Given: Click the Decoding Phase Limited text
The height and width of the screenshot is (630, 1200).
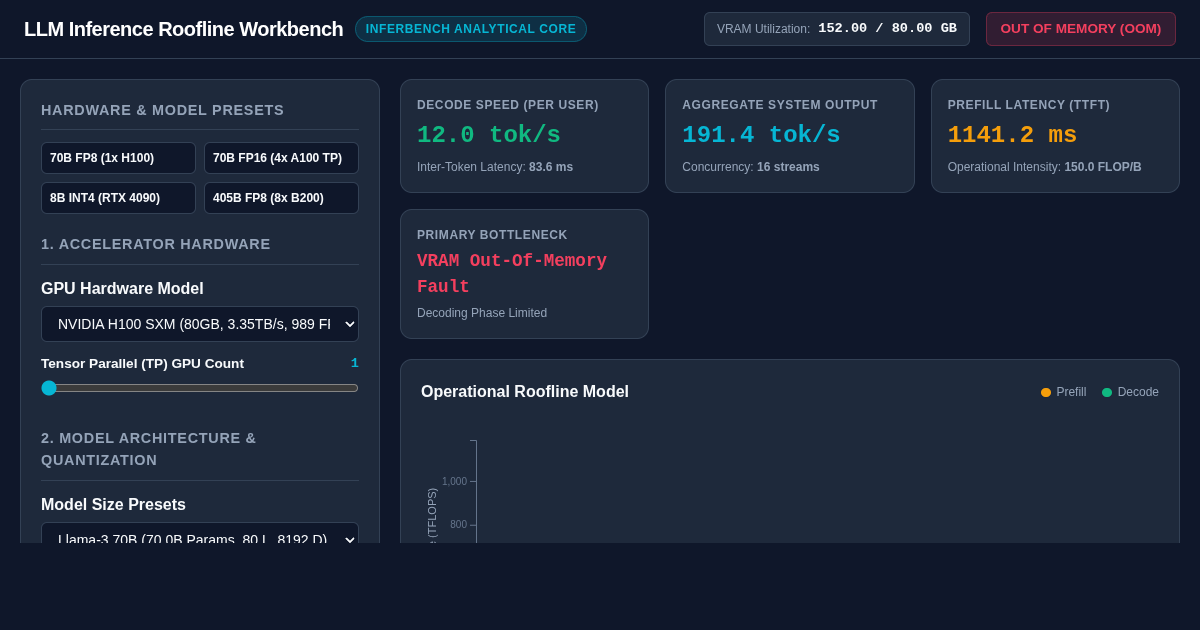Looking at the screenshot, I should pos(482,313).
